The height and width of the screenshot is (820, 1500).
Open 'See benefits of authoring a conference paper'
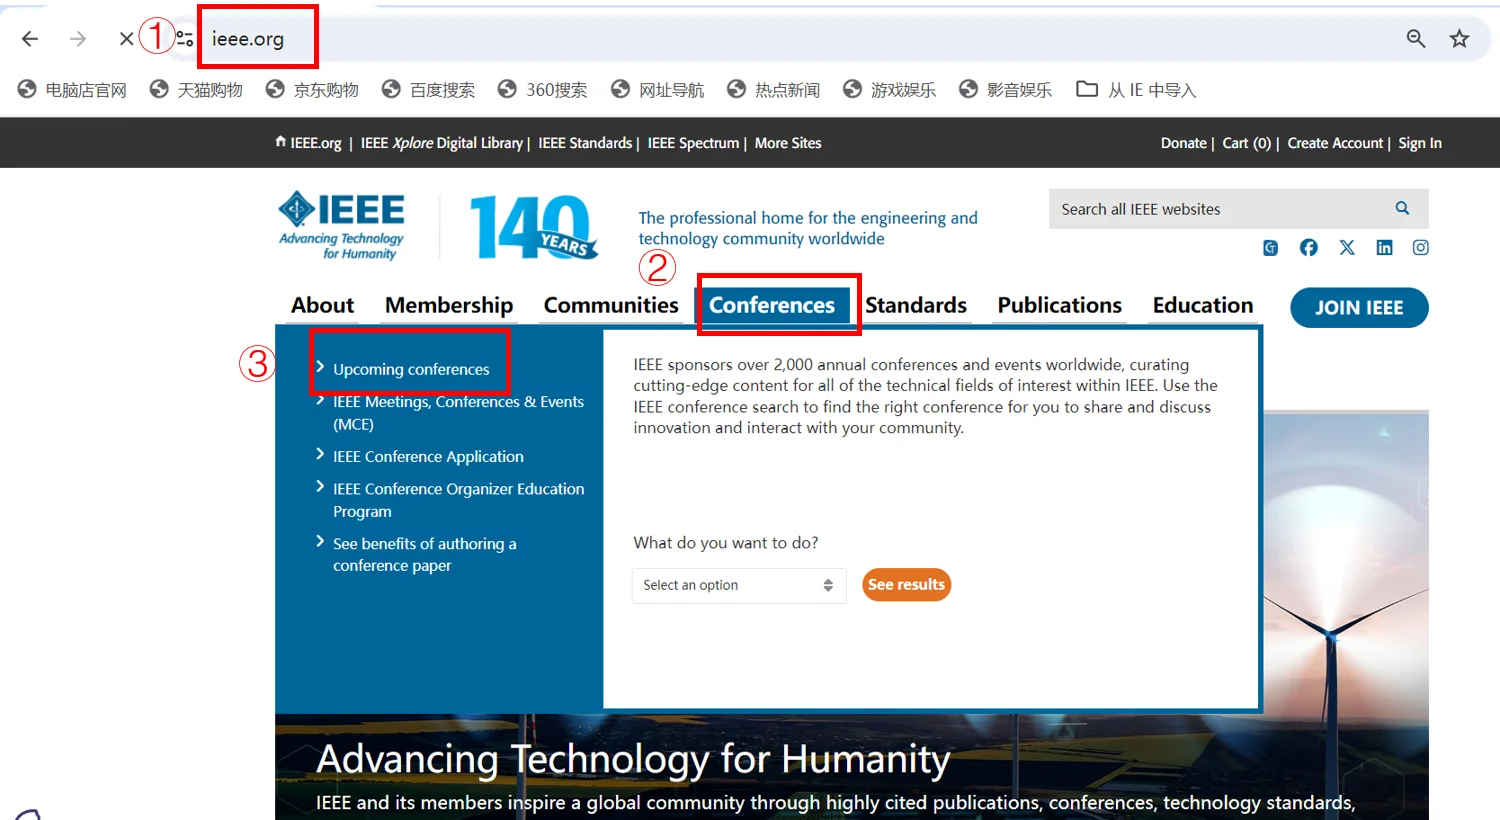pos(425,555)
